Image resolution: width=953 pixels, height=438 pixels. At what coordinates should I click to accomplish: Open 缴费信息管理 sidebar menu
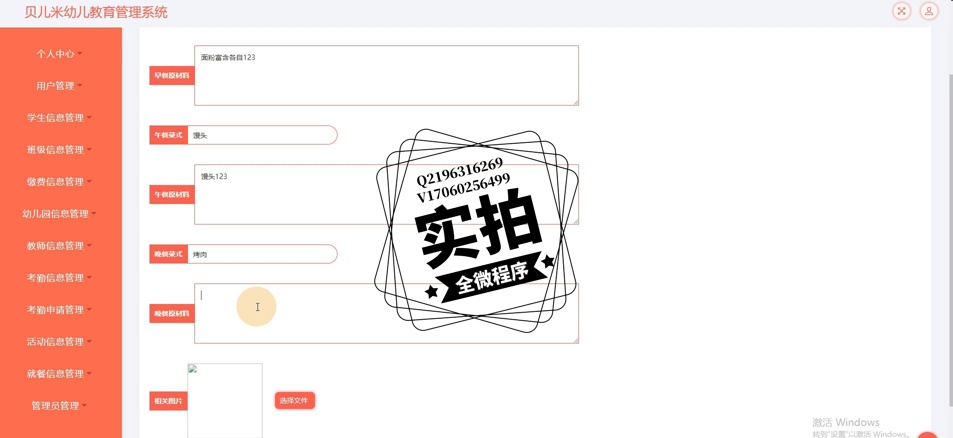coord(59,182)
